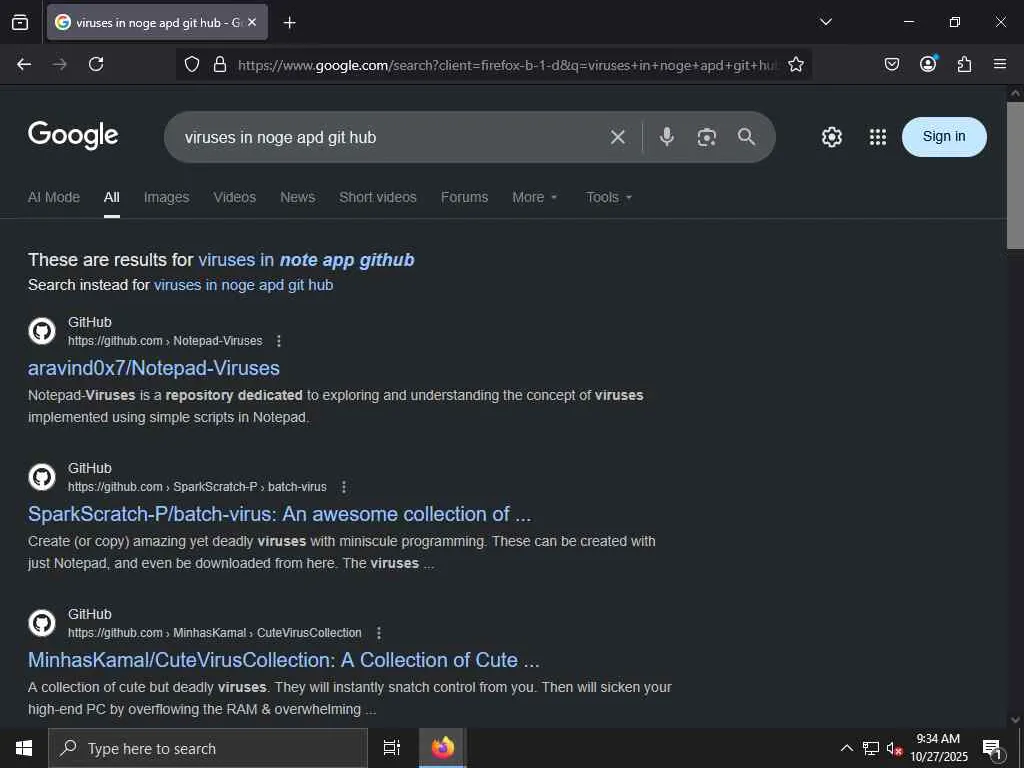Open the Firefox hamburger menu

[x=1000, y=64]
